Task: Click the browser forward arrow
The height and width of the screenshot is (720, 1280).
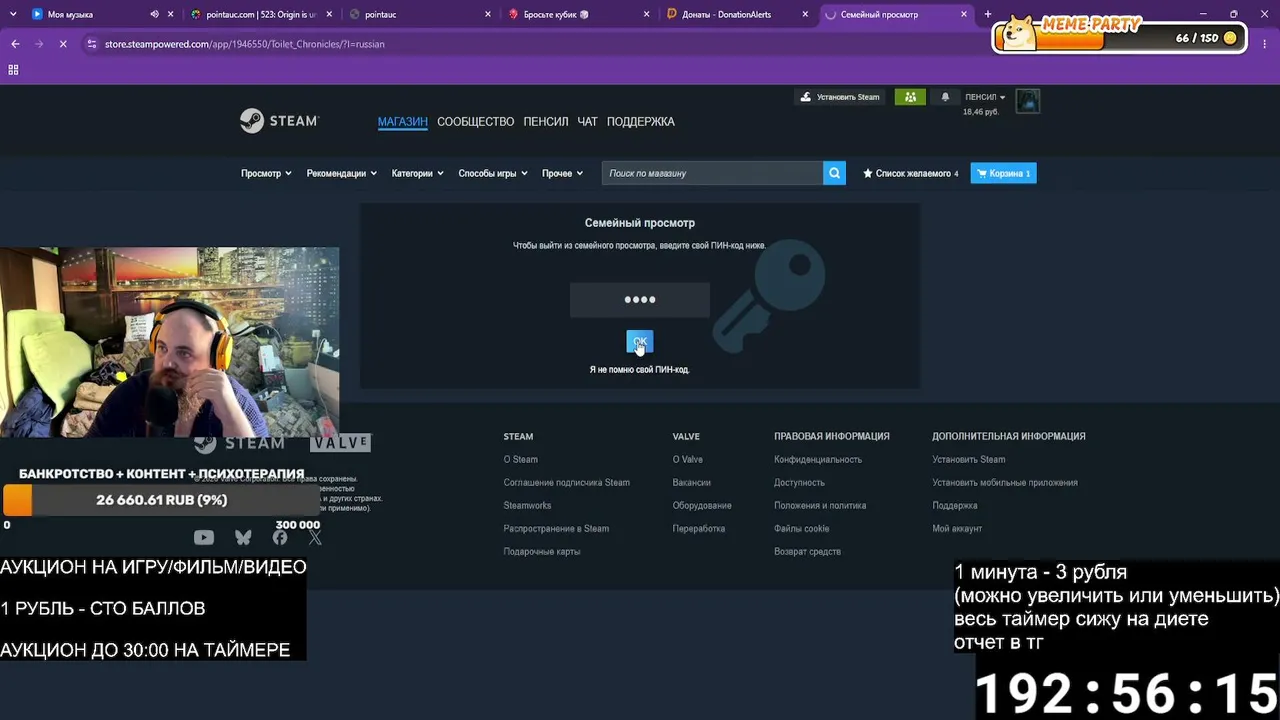Action: coord(39,44)
